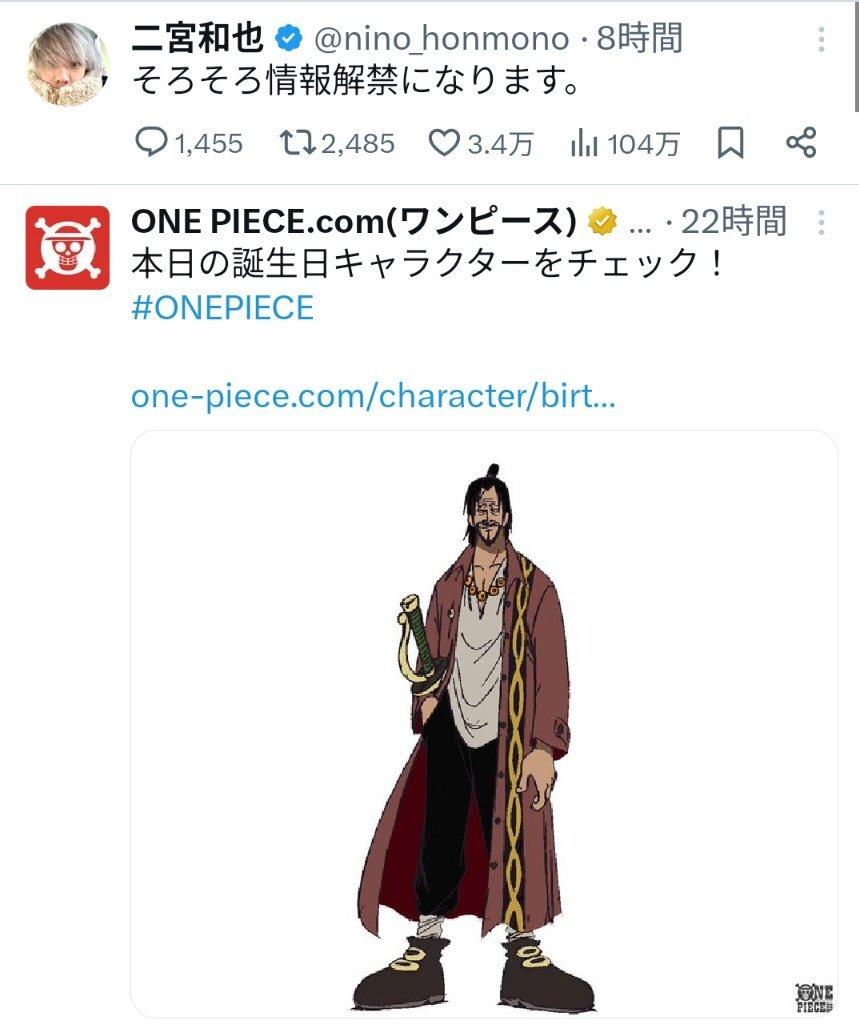Open the birthday character image
Viewport: 859px width, 1036px height.
[x=484, y=724]
